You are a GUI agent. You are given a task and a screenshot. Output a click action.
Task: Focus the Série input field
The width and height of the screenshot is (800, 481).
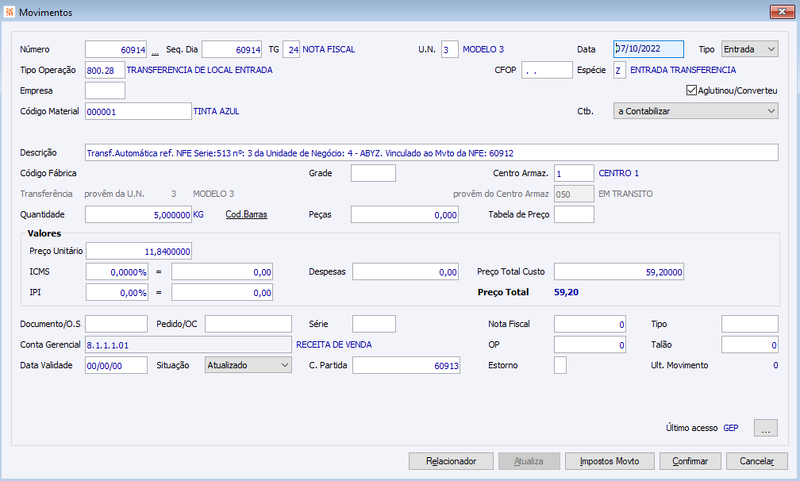pyautogui.click(x=373, y=324)
